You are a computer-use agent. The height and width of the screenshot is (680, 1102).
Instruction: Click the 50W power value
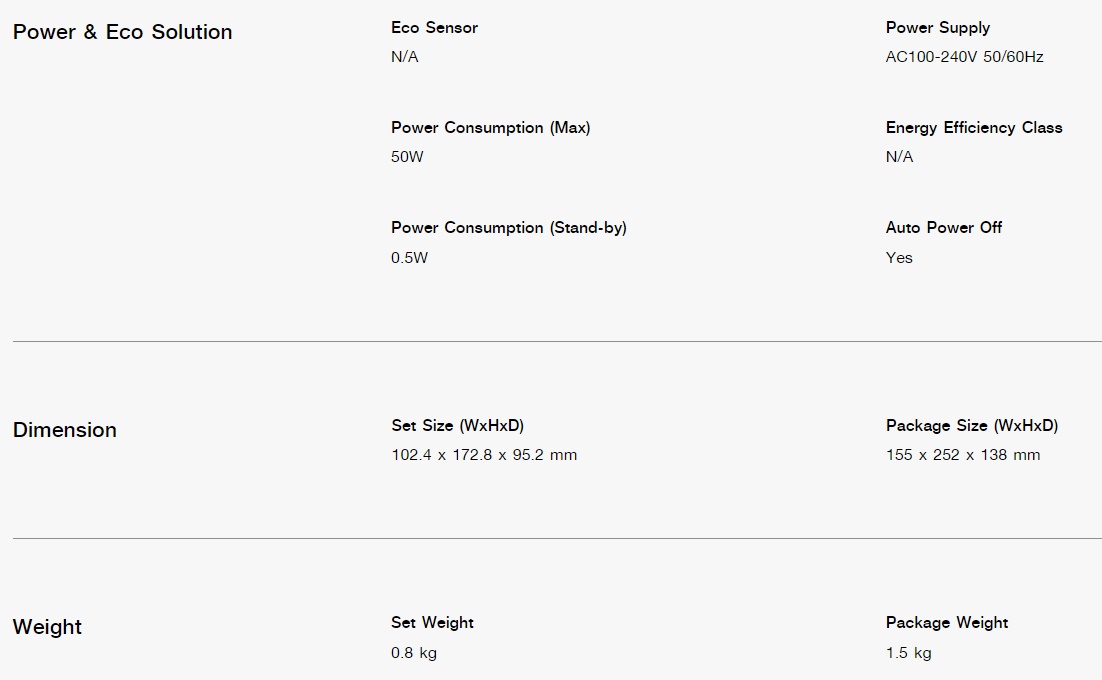pos(407,157)
